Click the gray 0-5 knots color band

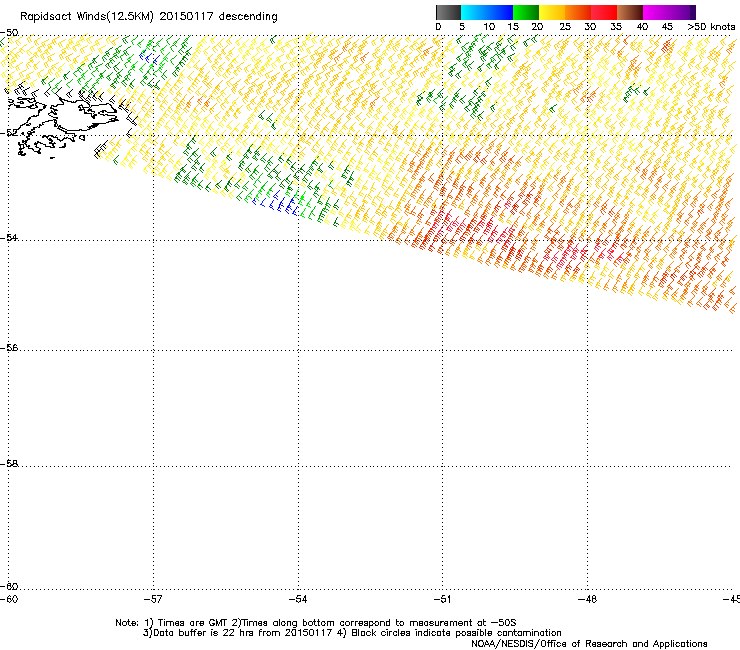(x=448, y=12)
